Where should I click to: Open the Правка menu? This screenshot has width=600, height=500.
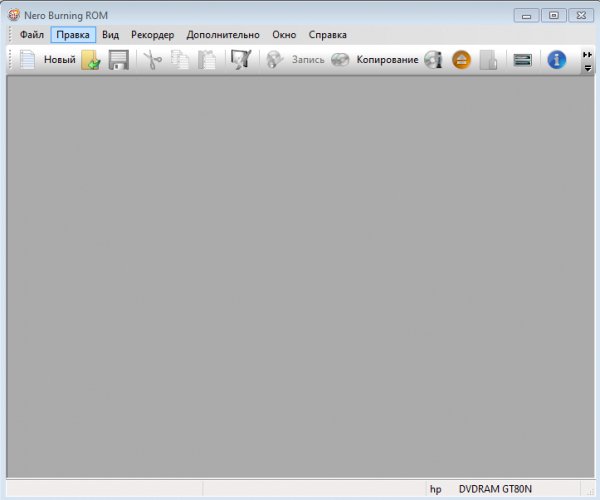pyautogui.click(x=73, y=35)
